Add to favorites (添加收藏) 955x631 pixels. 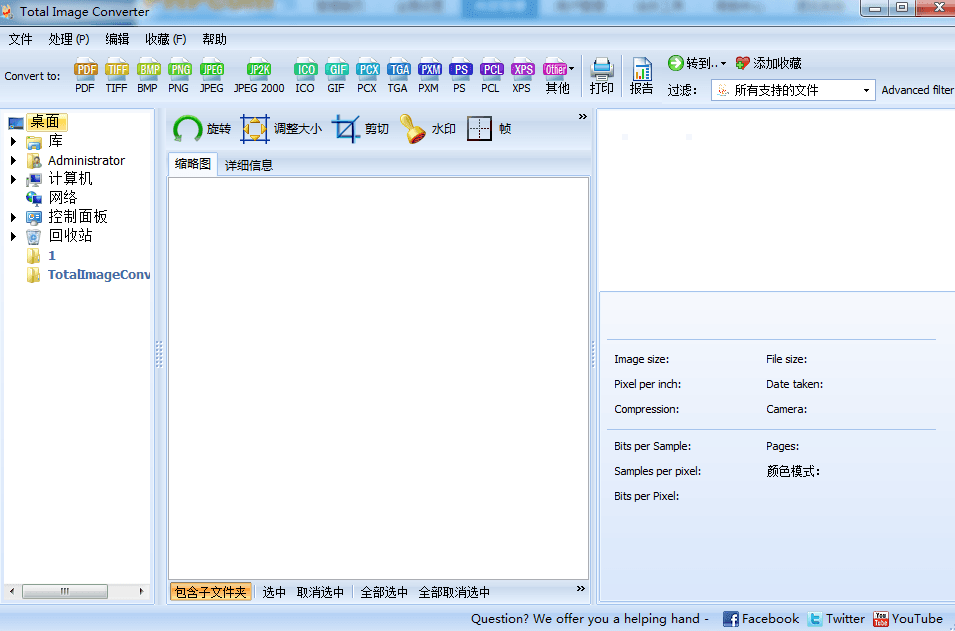pos(768,63)
